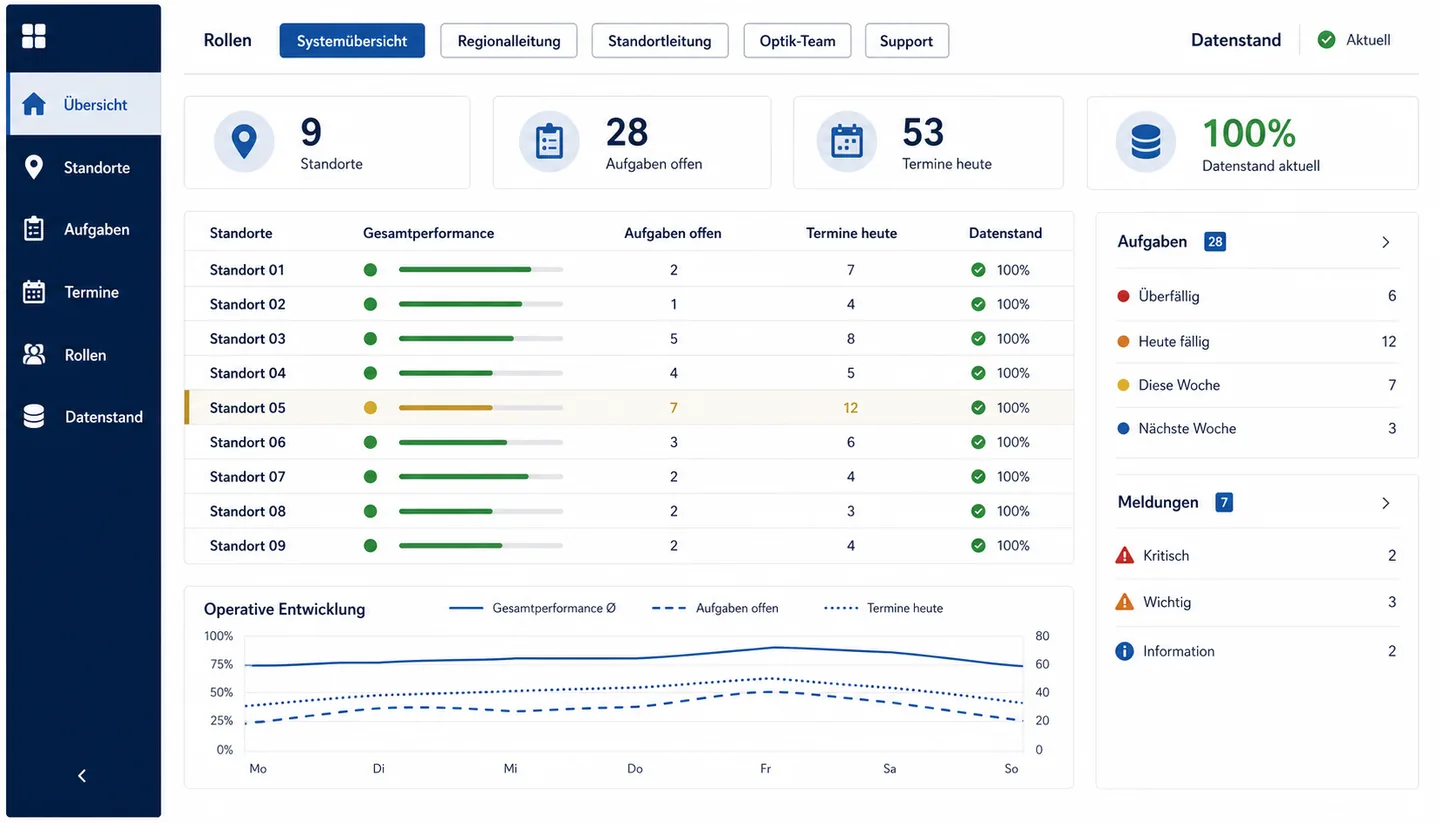Switch to the Support role tab
This screenshot has height=823, width=1440.
906,41
